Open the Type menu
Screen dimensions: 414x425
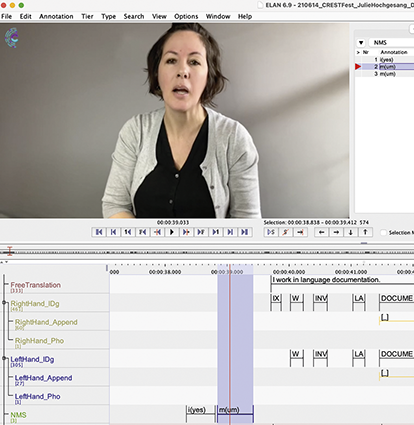109,16
